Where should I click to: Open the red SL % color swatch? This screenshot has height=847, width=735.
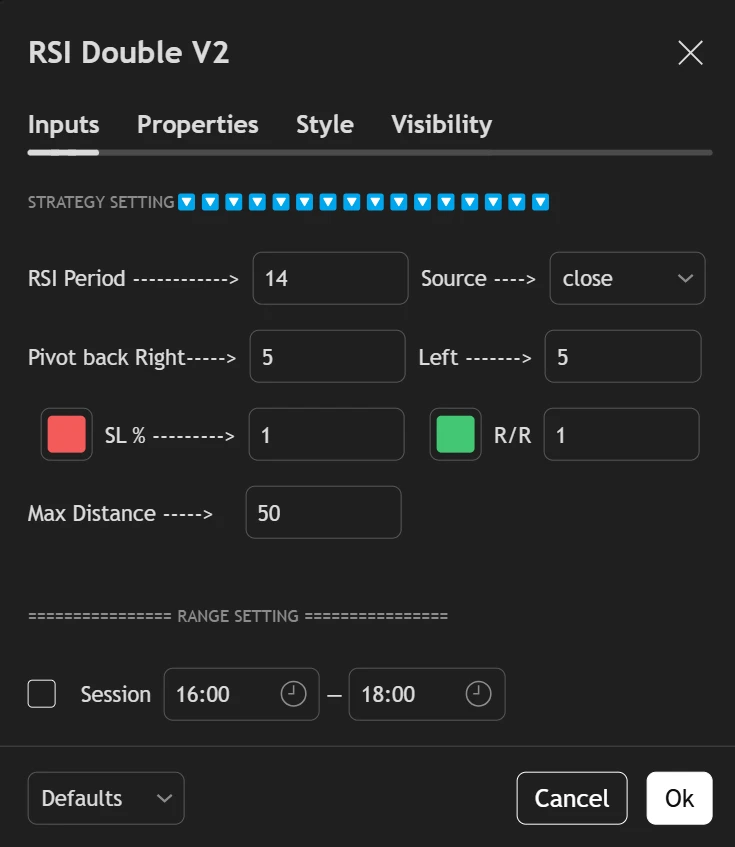67,434
